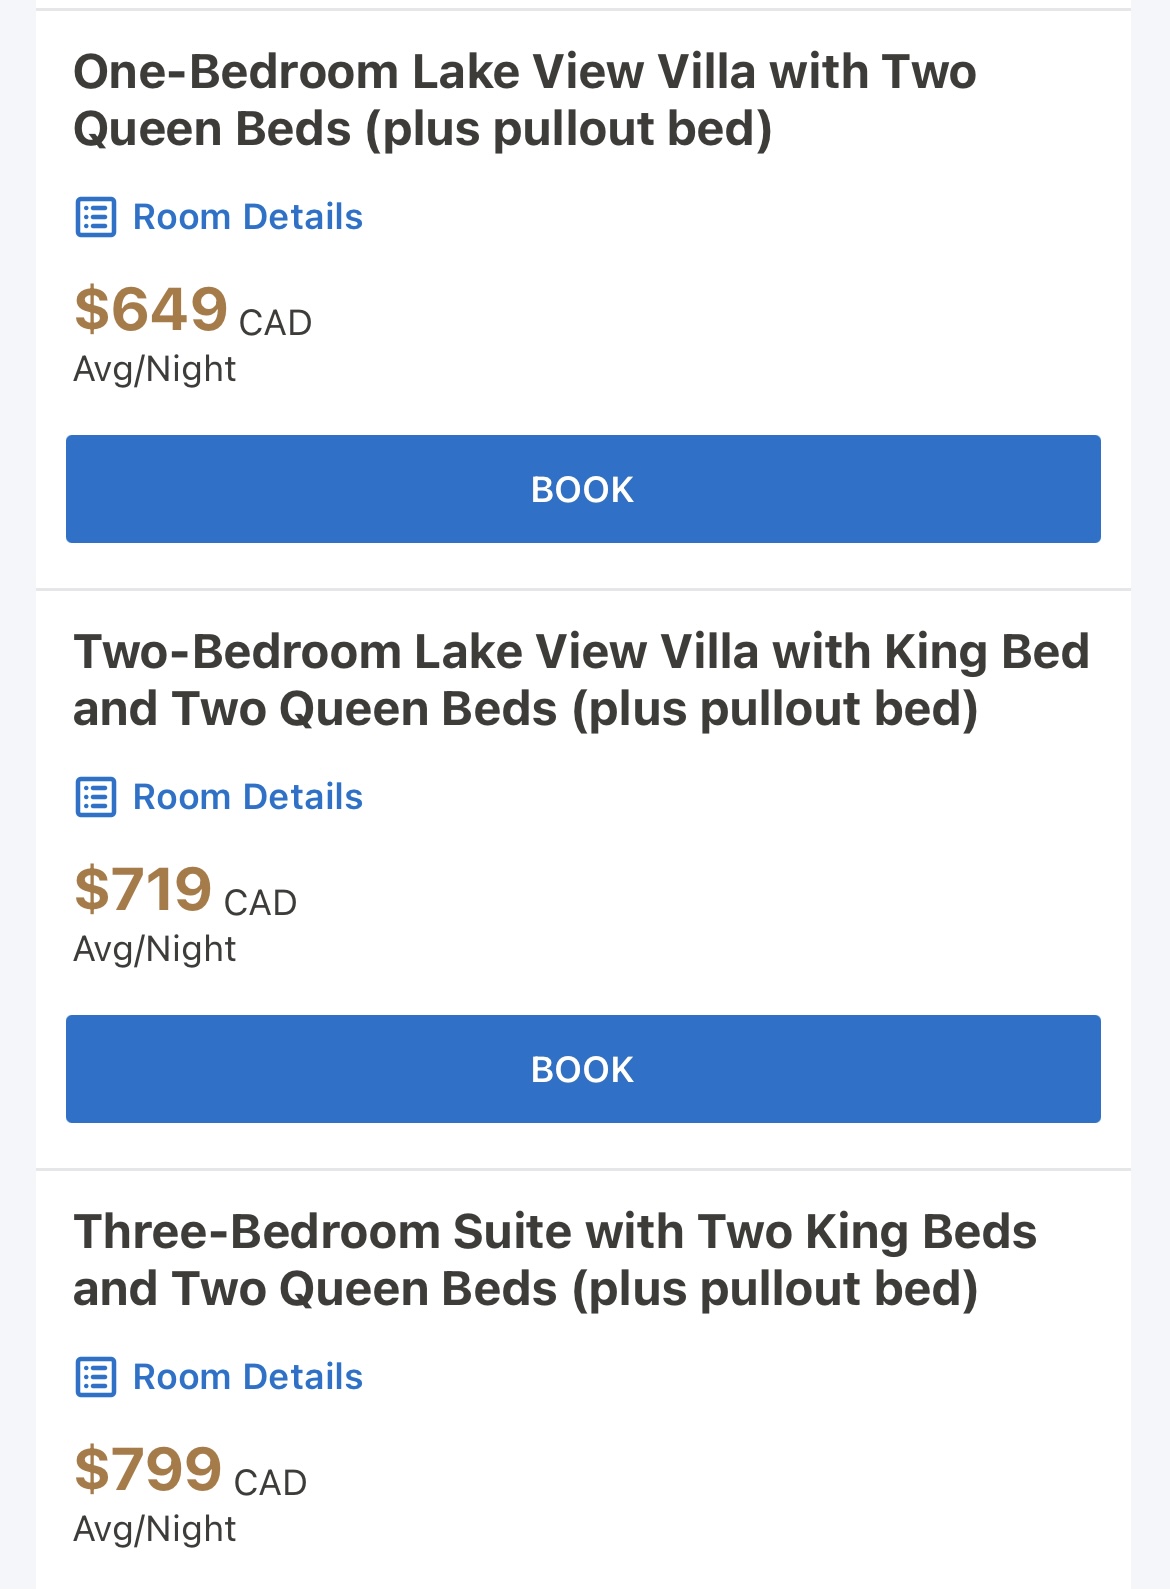
Task: Click Avg/Night text under the $649 price
Action: point(155,369)
